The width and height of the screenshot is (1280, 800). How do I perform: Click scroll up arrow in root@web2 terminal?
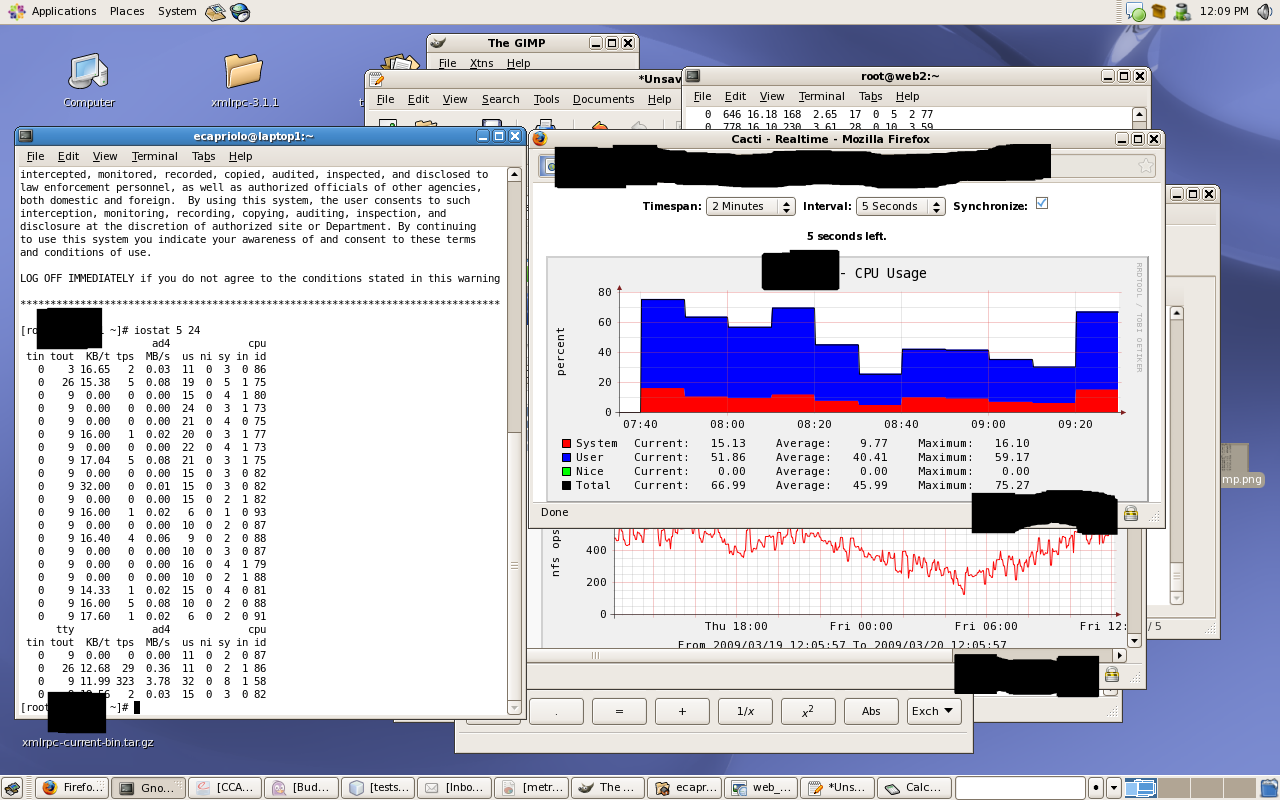(1139, 115)
